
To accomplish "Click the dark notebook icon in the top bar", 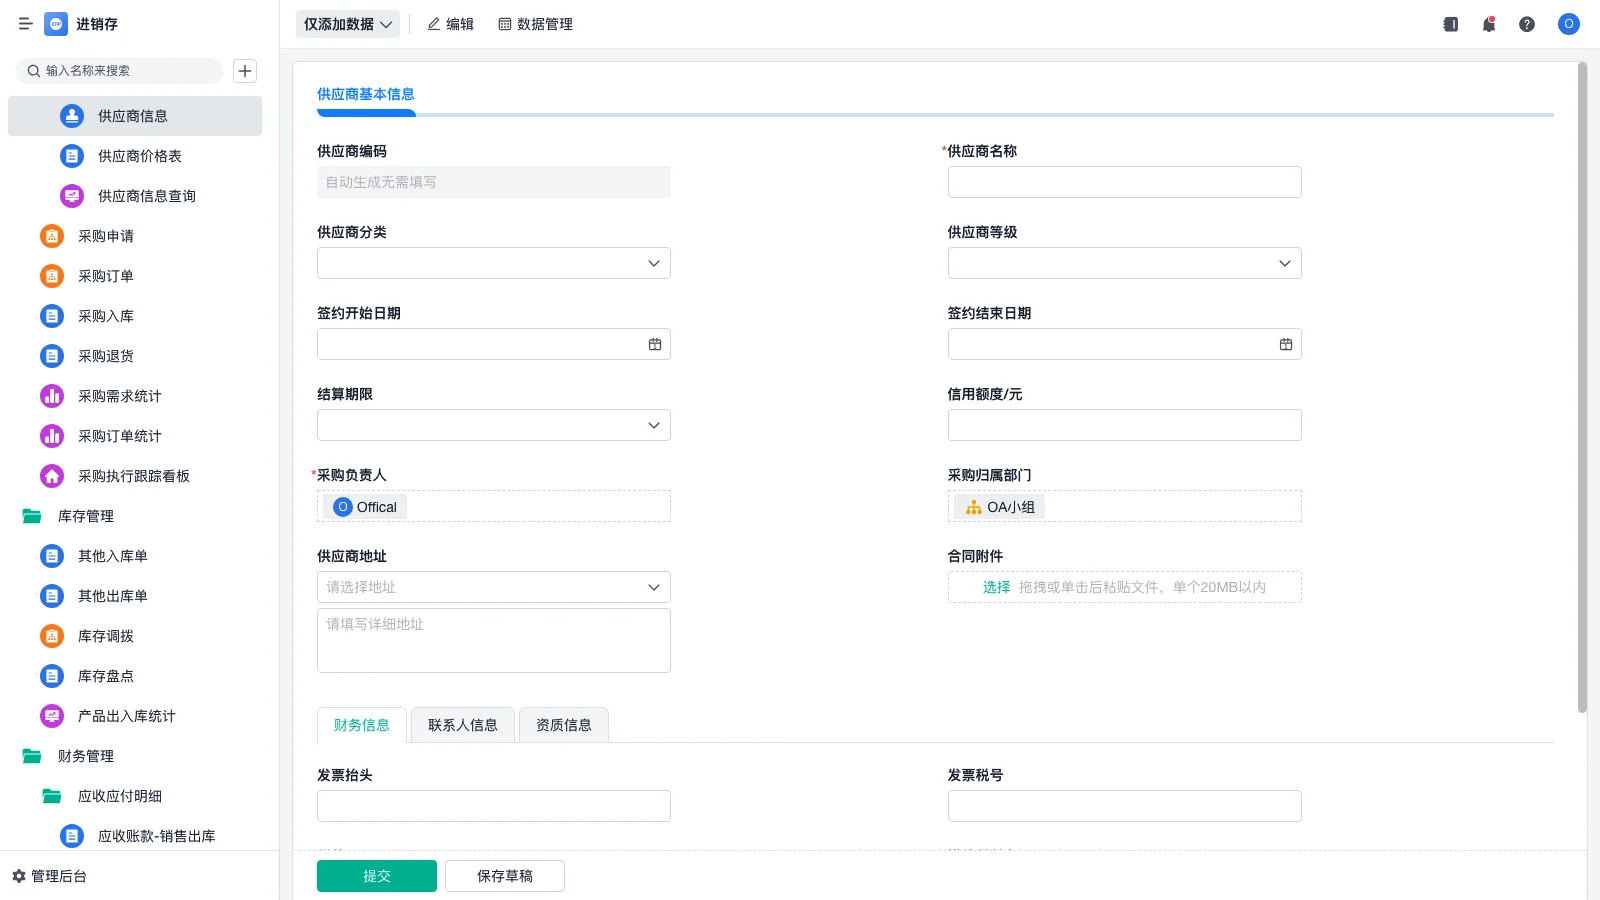I will coord(1451,24).
